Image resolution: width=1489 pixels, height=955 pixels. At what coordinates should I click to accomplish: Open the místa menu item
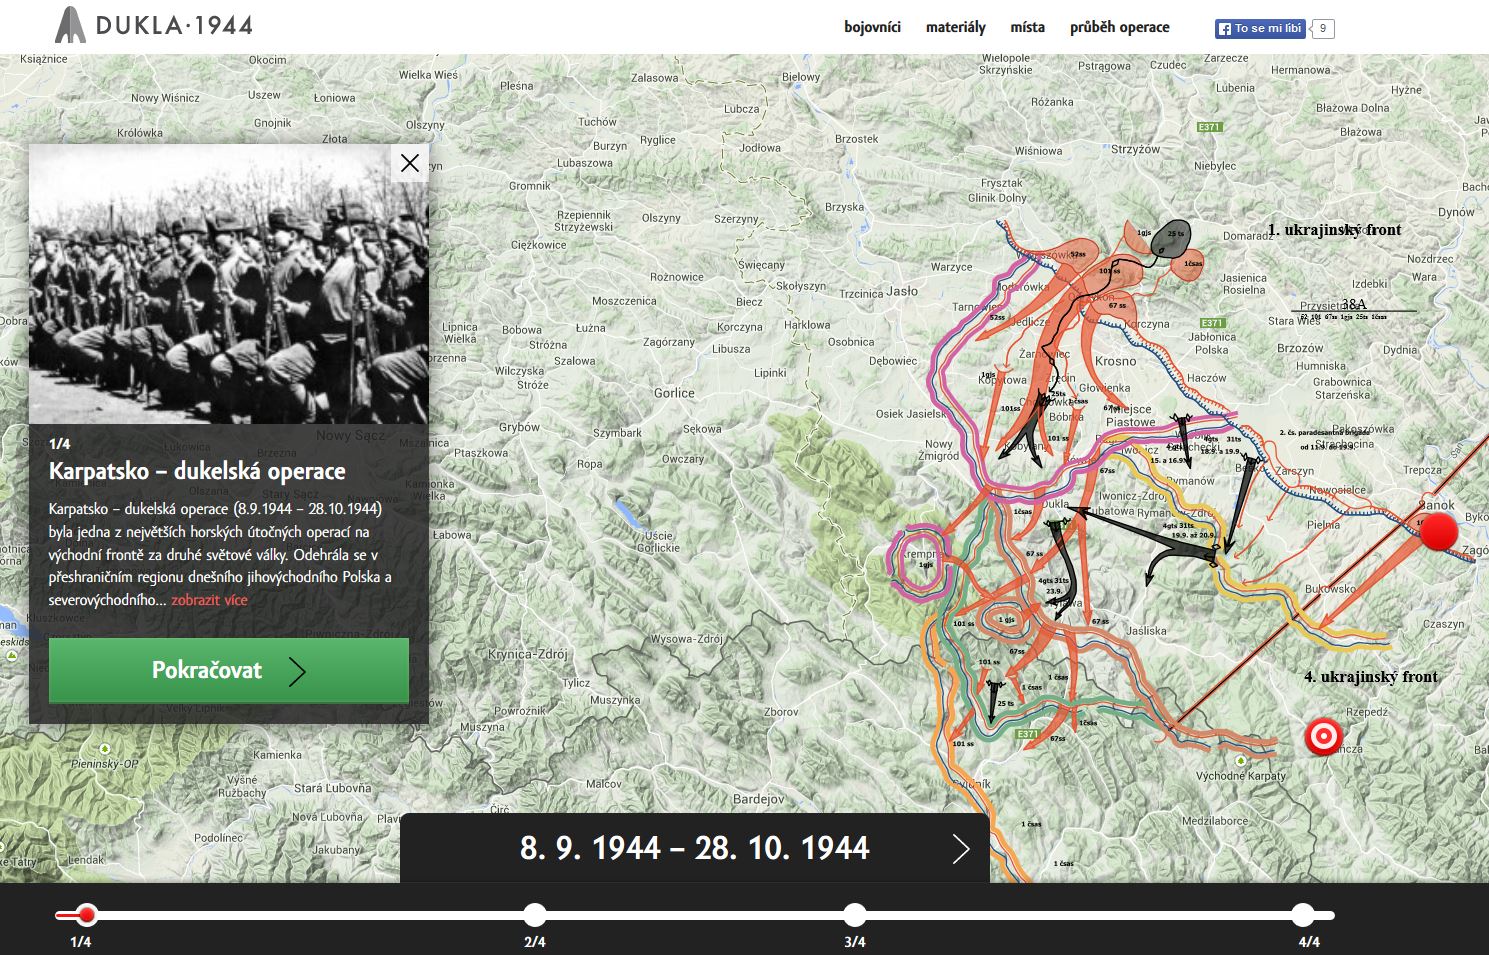pos(1027,27)
